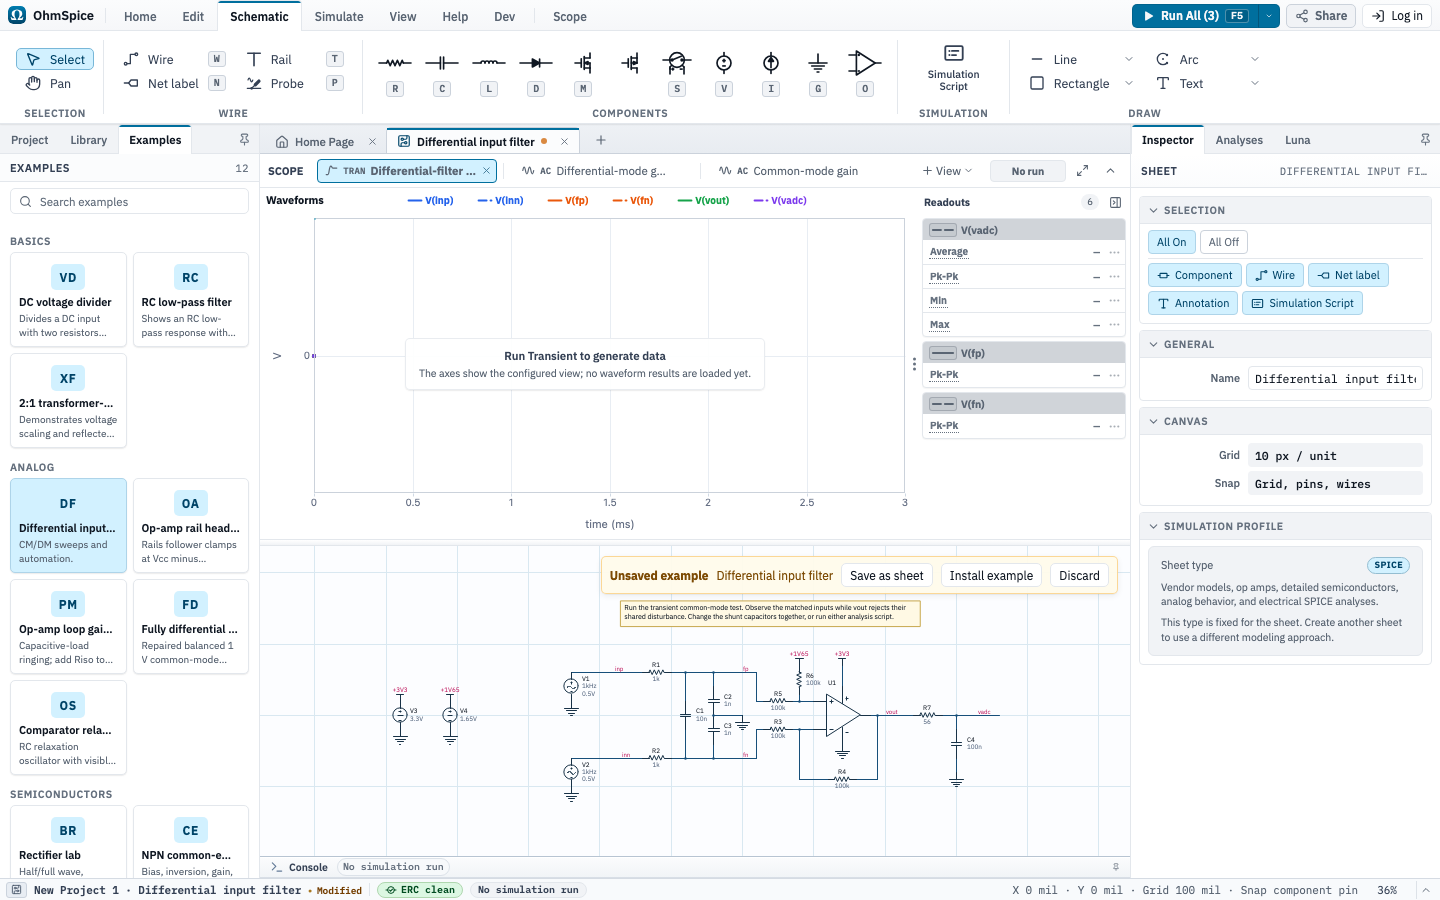Toggle the Net label selection filter
The image size is (1440, 900).
click(1348, 275)
